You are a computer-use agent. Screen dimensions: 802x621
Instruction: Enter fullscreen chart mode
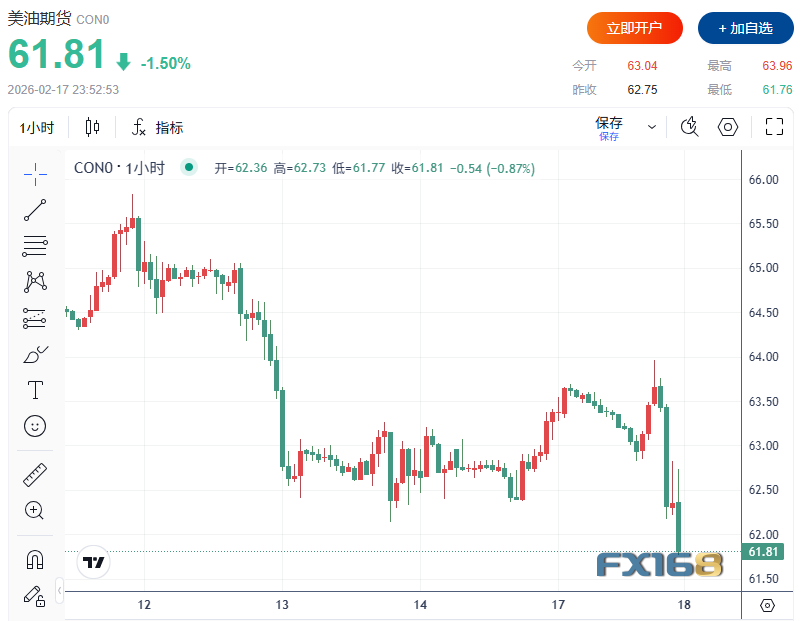pyautogui.click(x=772, y=127)
